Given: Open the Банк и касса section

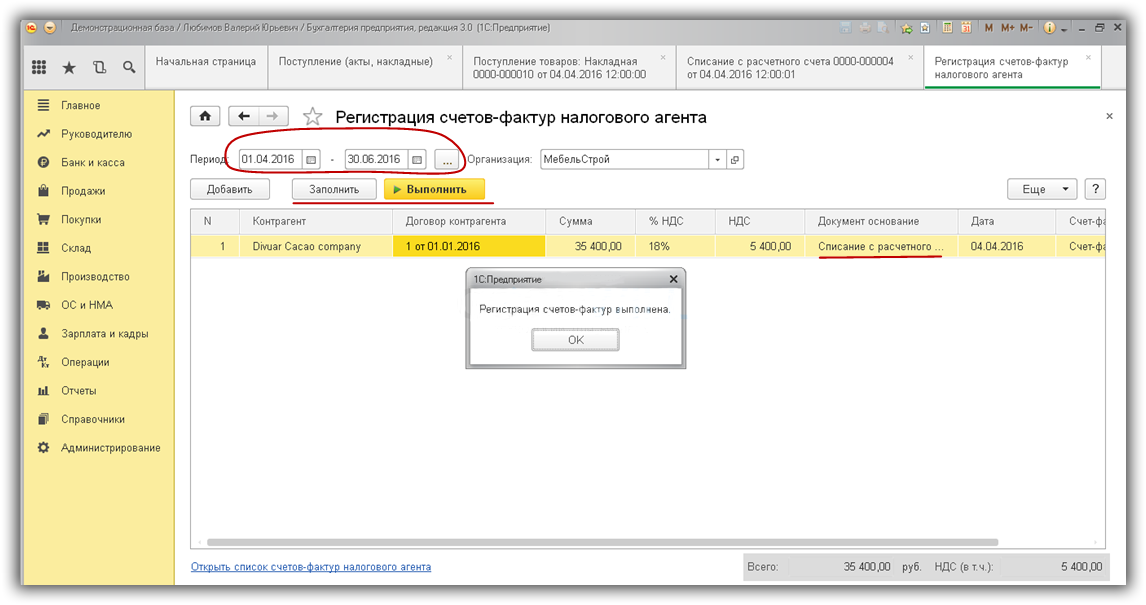Looking at the screenshot, I should tap(92, 162).
